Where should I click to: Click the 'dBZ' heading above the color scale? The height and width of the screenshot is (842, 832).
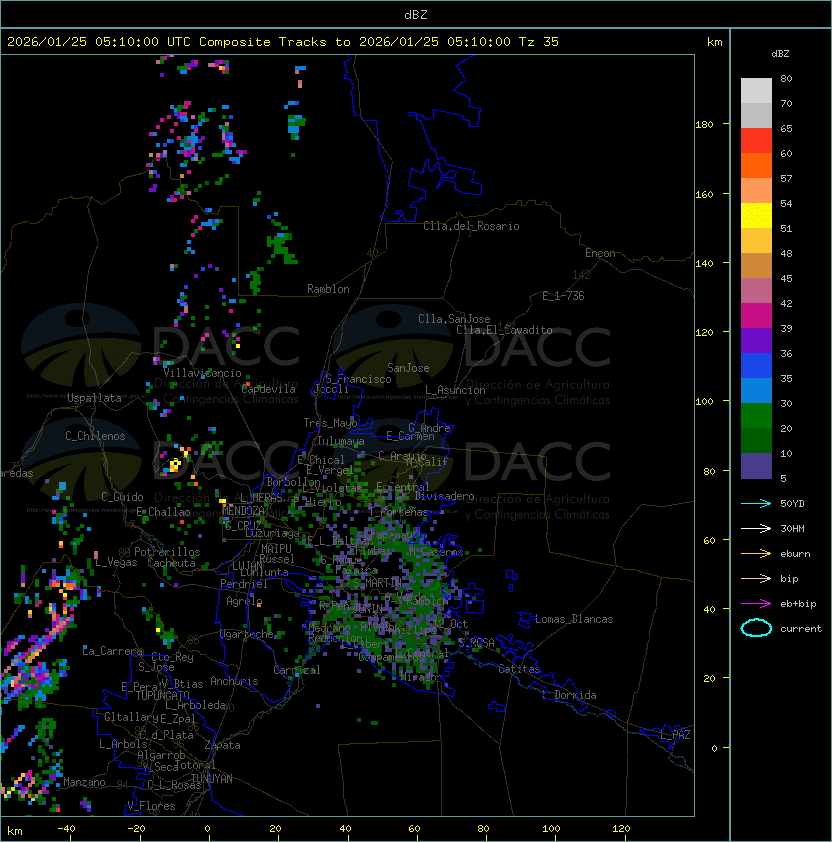pos(780,54)
